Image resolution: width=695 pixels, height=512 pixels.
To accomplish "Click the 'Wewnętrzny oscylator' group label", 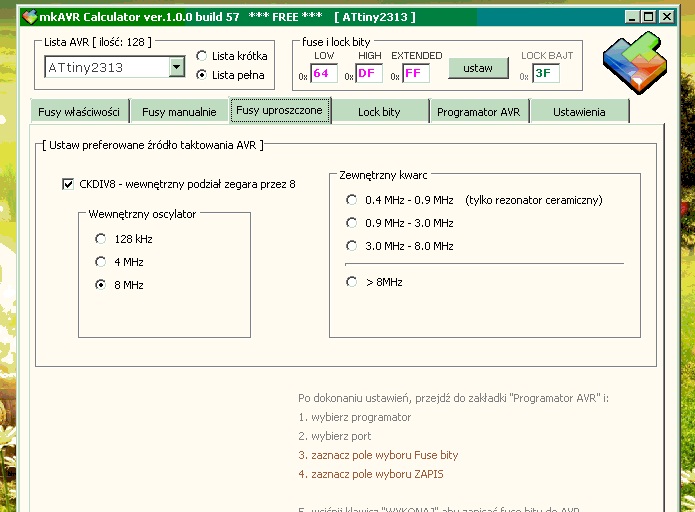I will [x=142, y=214].
